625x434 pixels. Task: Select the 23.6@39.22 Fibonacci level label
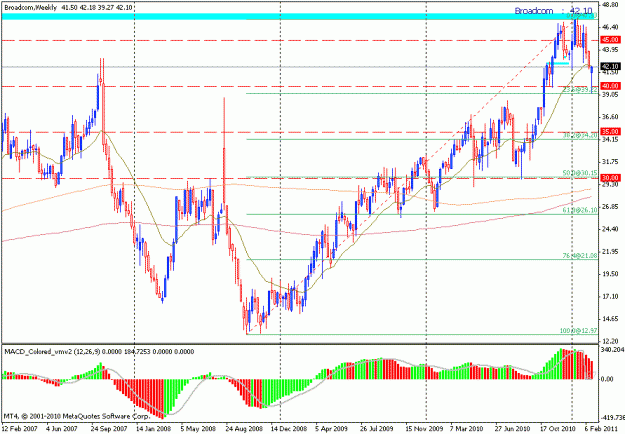click(580, 90)
